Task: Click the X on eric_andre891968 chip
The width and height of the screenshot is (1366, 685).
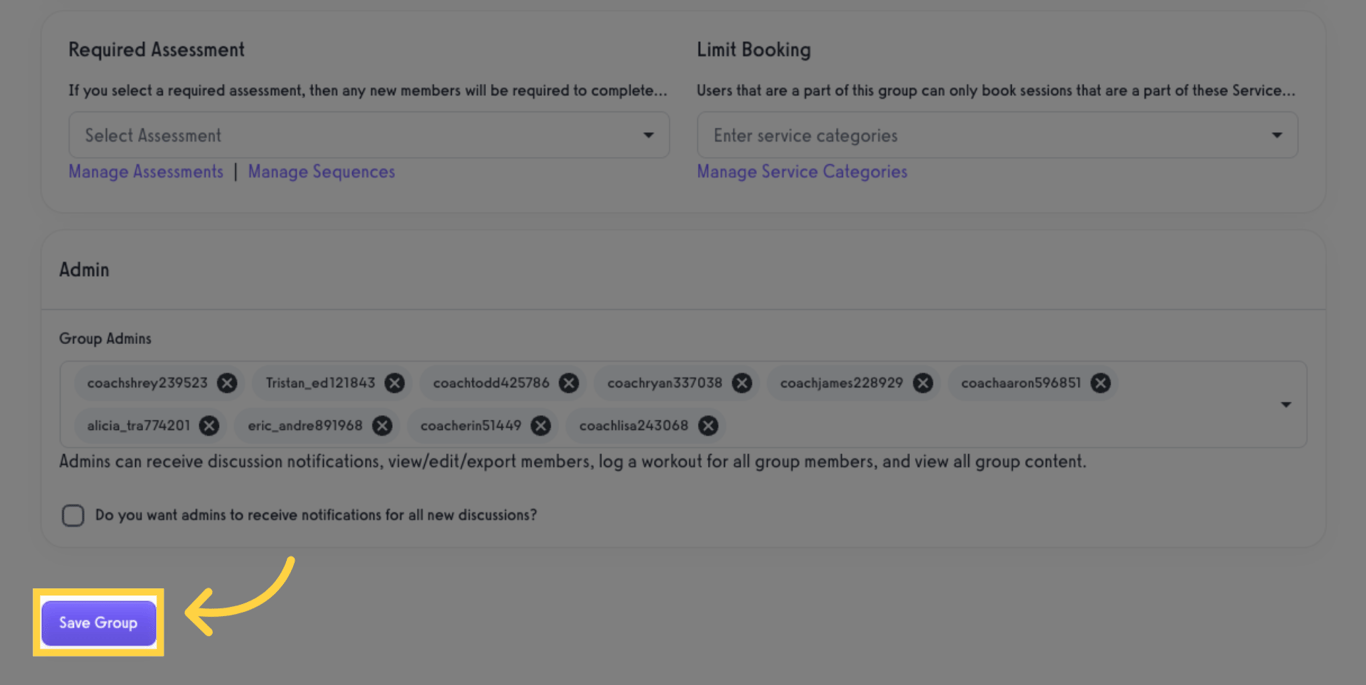Action: pos(380,425)
